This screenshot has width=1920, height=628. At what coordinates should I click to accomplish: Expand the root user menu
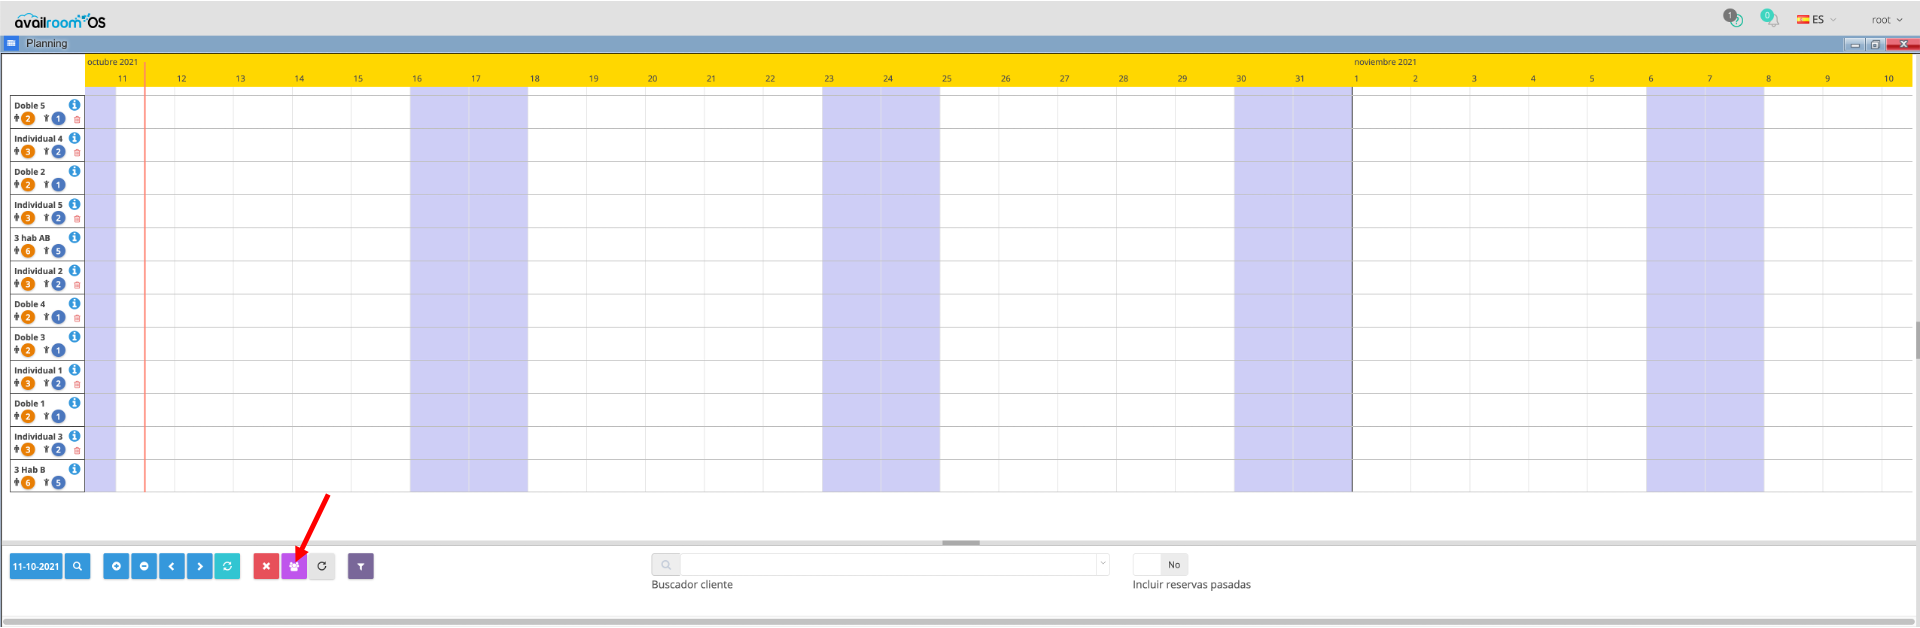pyautogui.click(x=1886, y=20)
